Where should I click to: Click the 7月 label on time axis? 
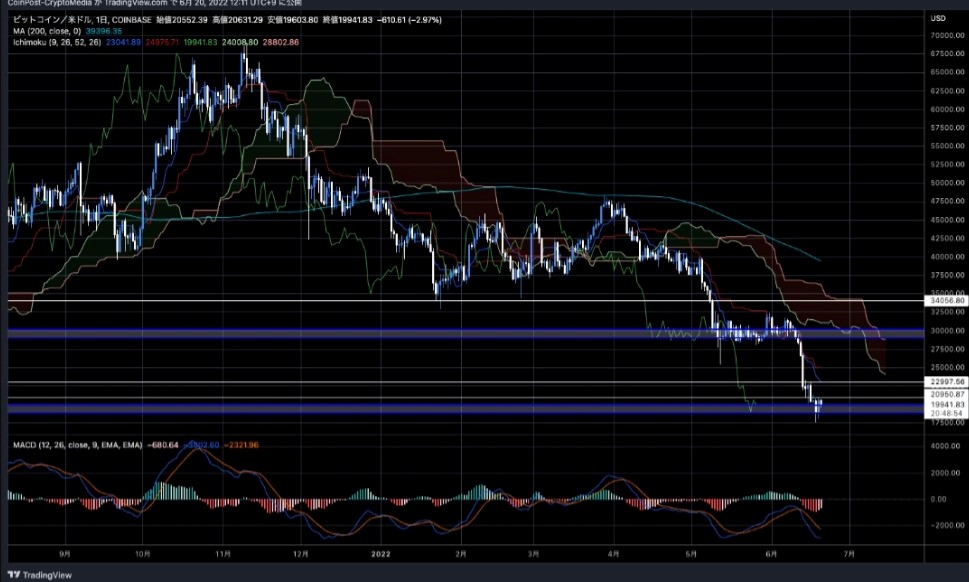tap(850, 555)
